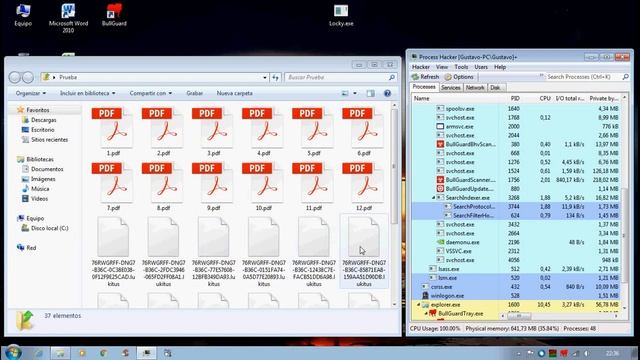Image resolution: width=640 pixels, height=360 pixels.
Task: Select the 9.pdf file icon
Action: point(213,182)
